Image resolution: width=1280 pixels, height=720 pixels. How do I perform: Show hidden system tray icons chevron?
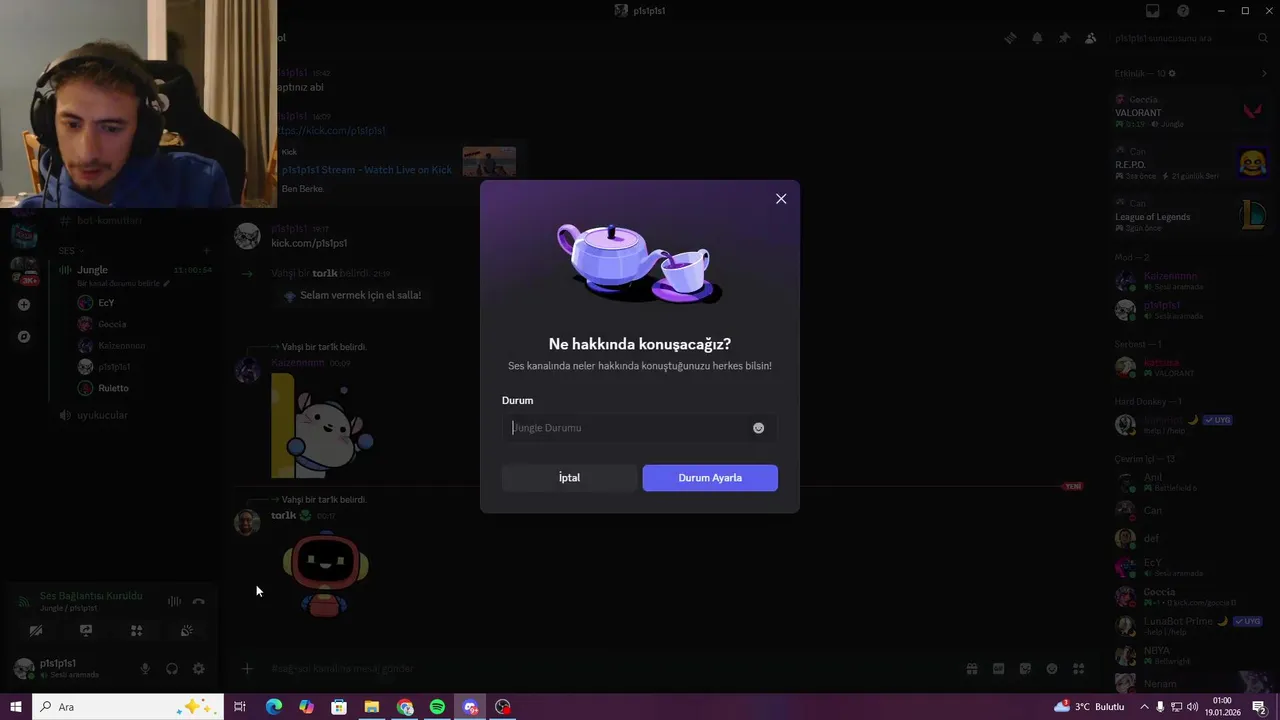point(1144,707)
